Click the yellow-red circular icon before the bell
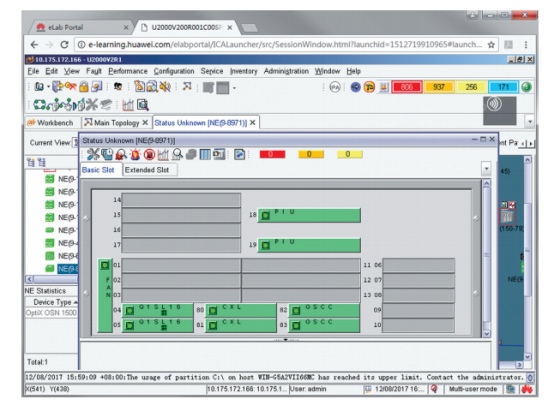 pos(369,87)
